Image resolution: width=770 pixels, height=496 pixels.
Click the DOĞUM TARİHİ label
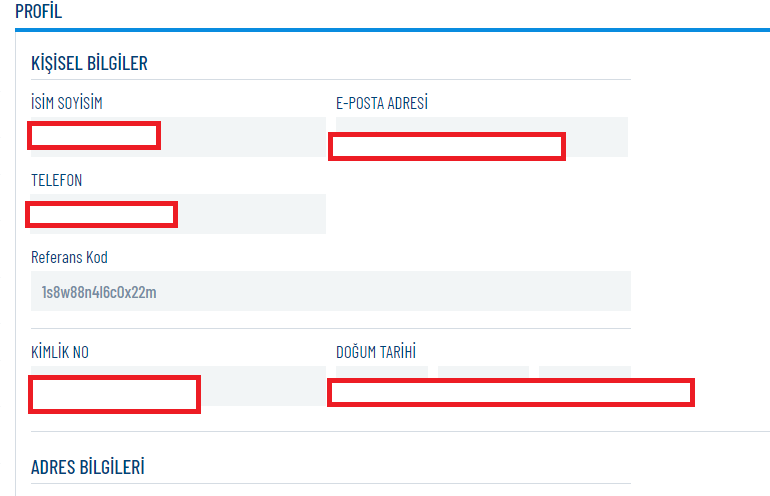click(x=376, y=351)
